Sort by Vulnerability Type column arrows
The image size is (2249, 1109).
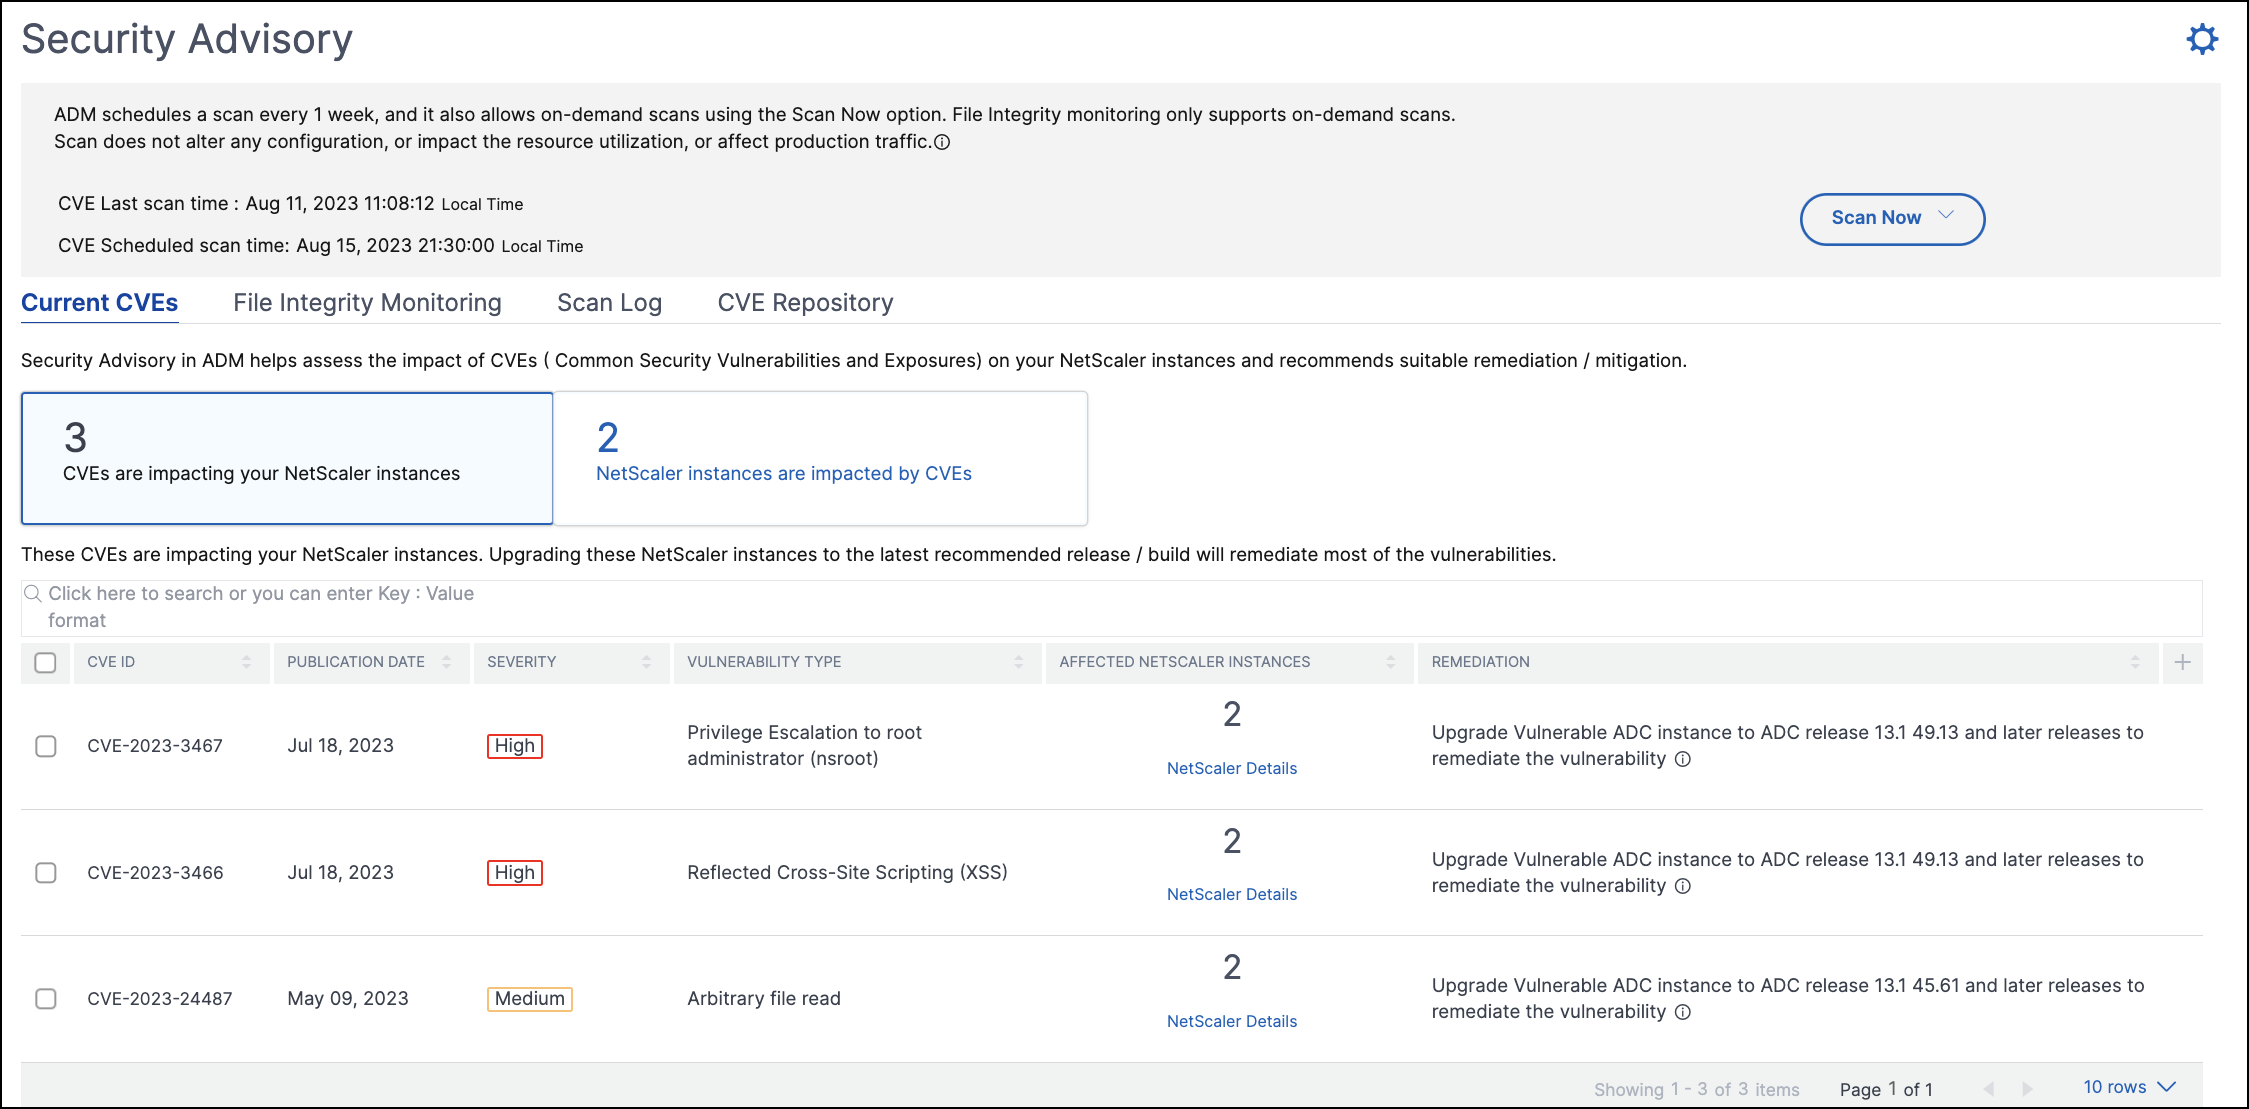(x=1018, y=662)
